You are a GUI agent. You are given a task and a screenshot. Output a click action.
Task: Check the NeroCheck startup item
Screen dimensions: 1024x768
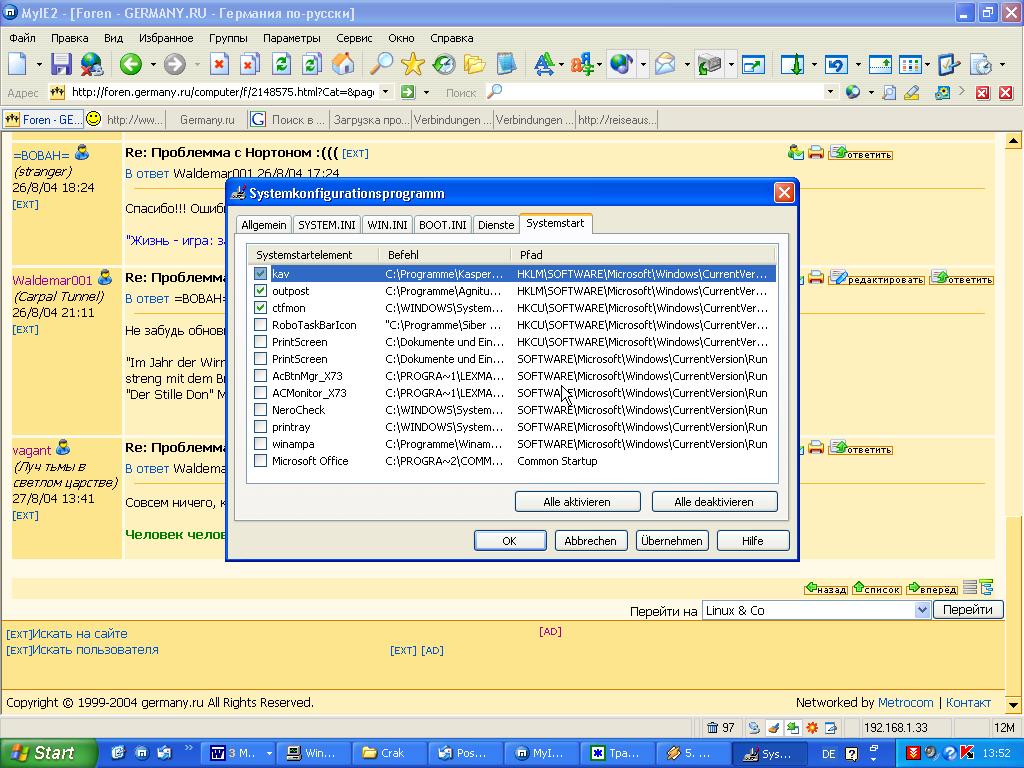coord(261,409)
